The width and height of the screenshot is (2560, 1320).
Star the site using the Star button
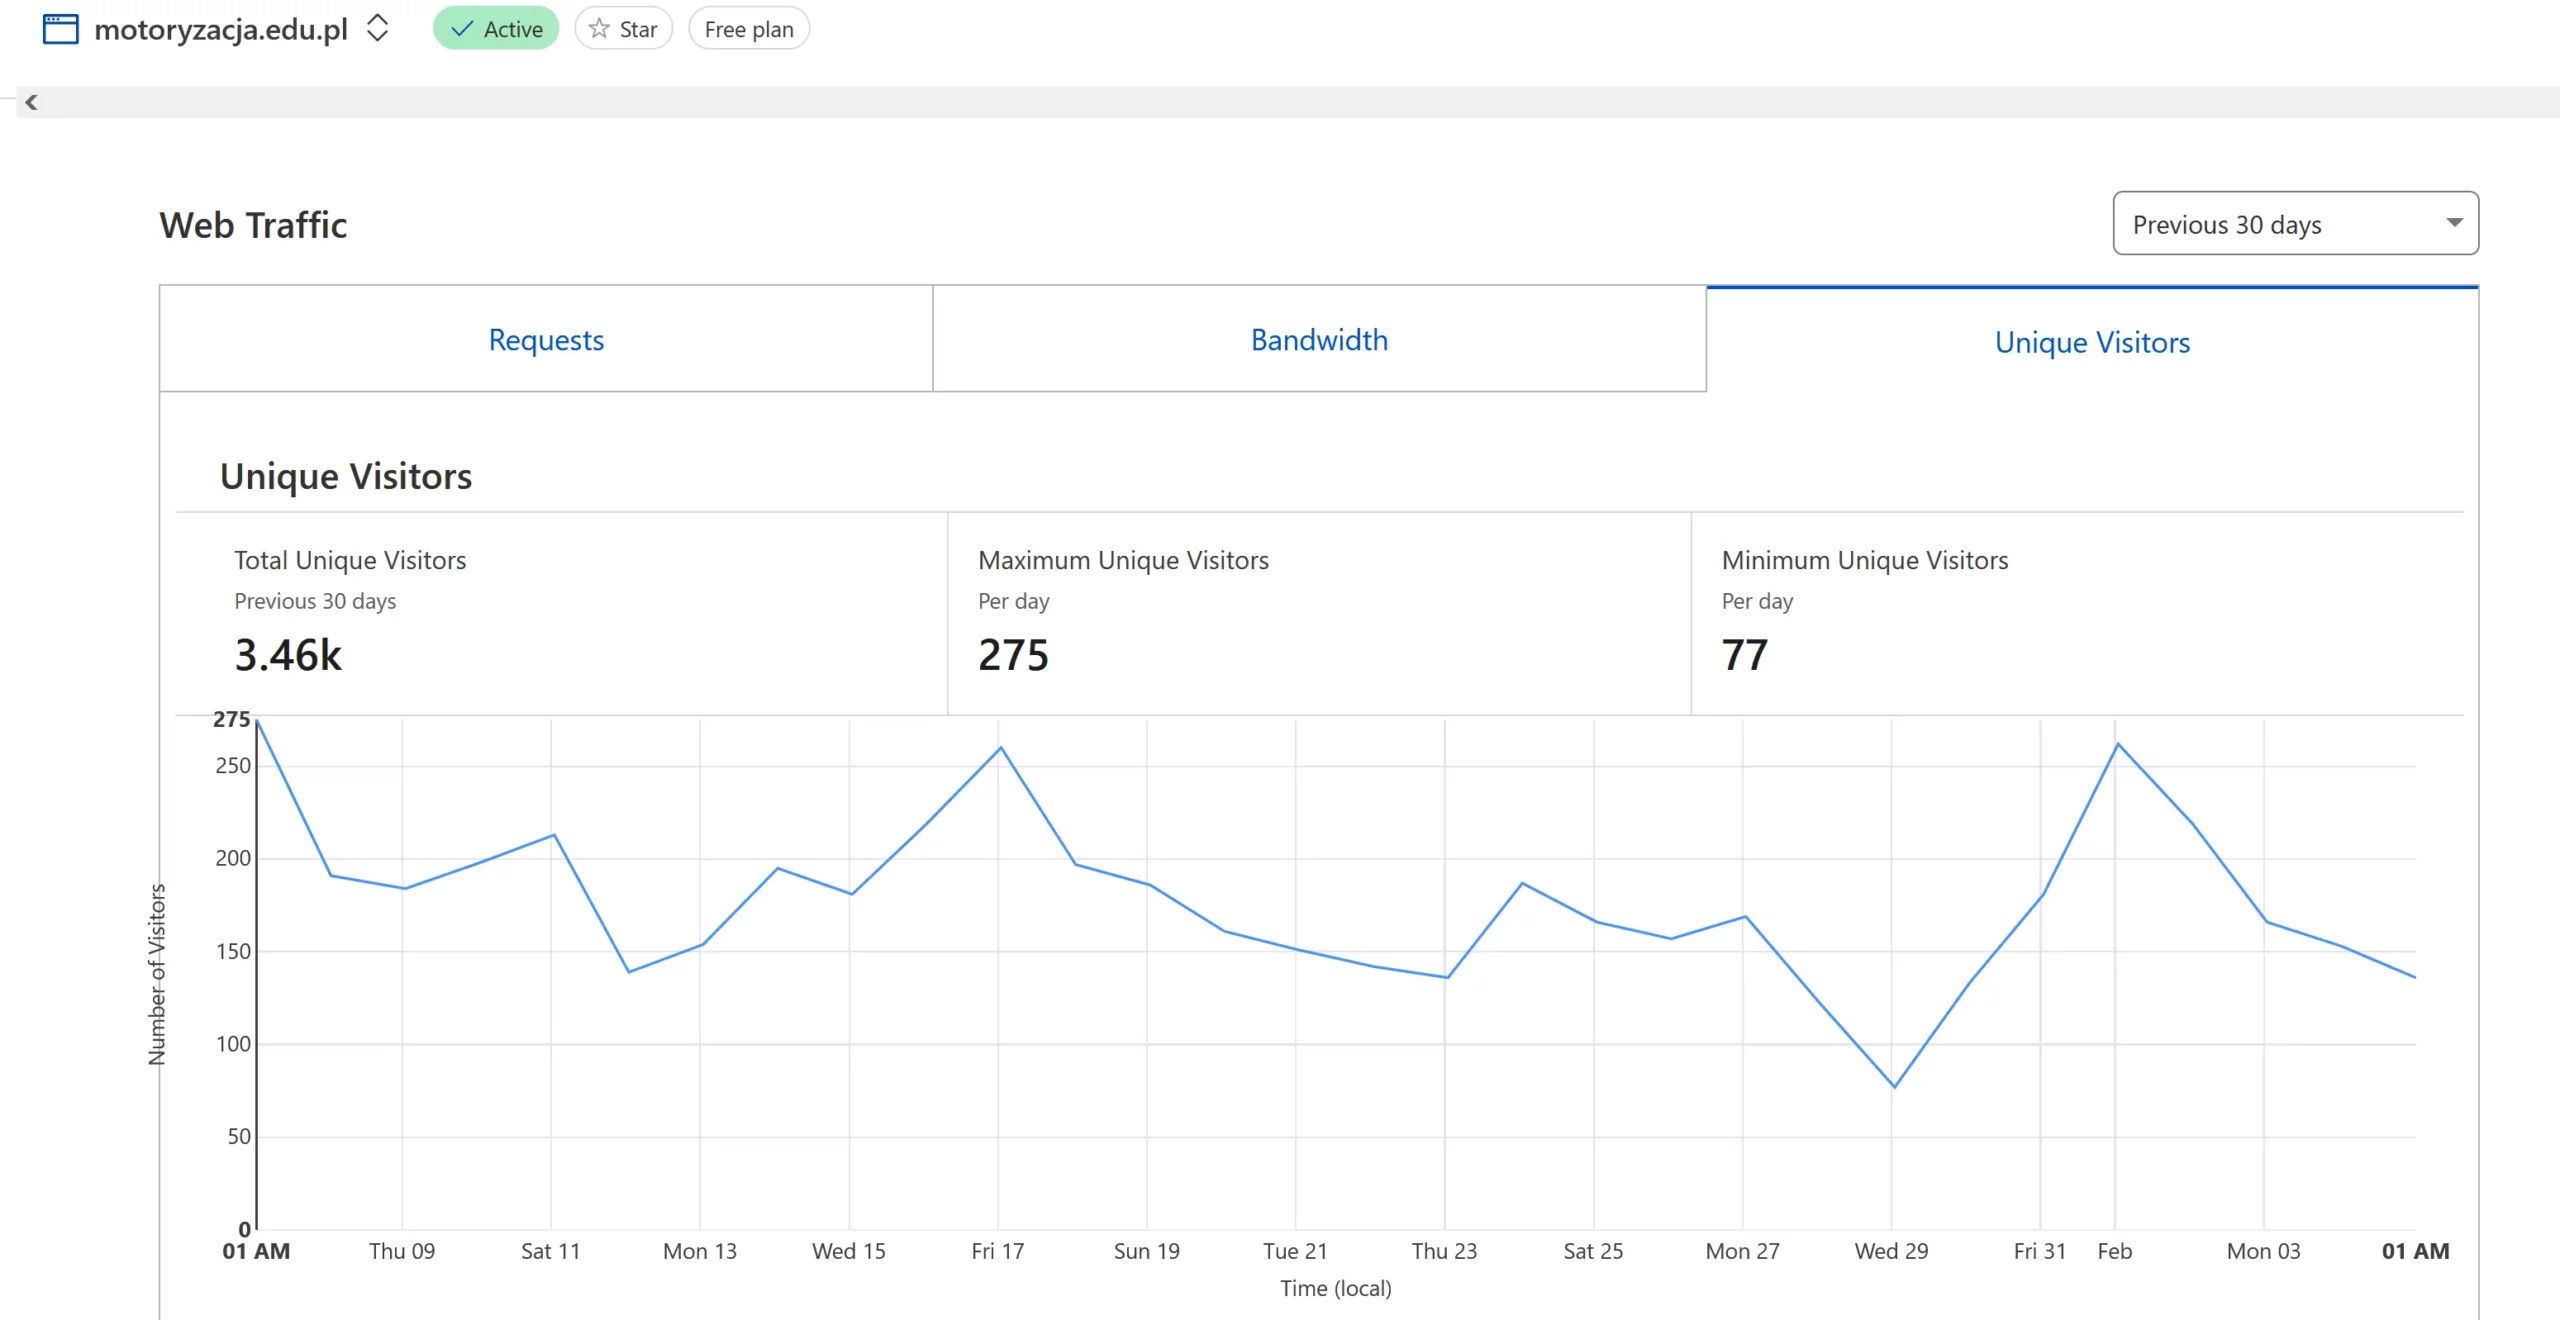click(624, 29)
